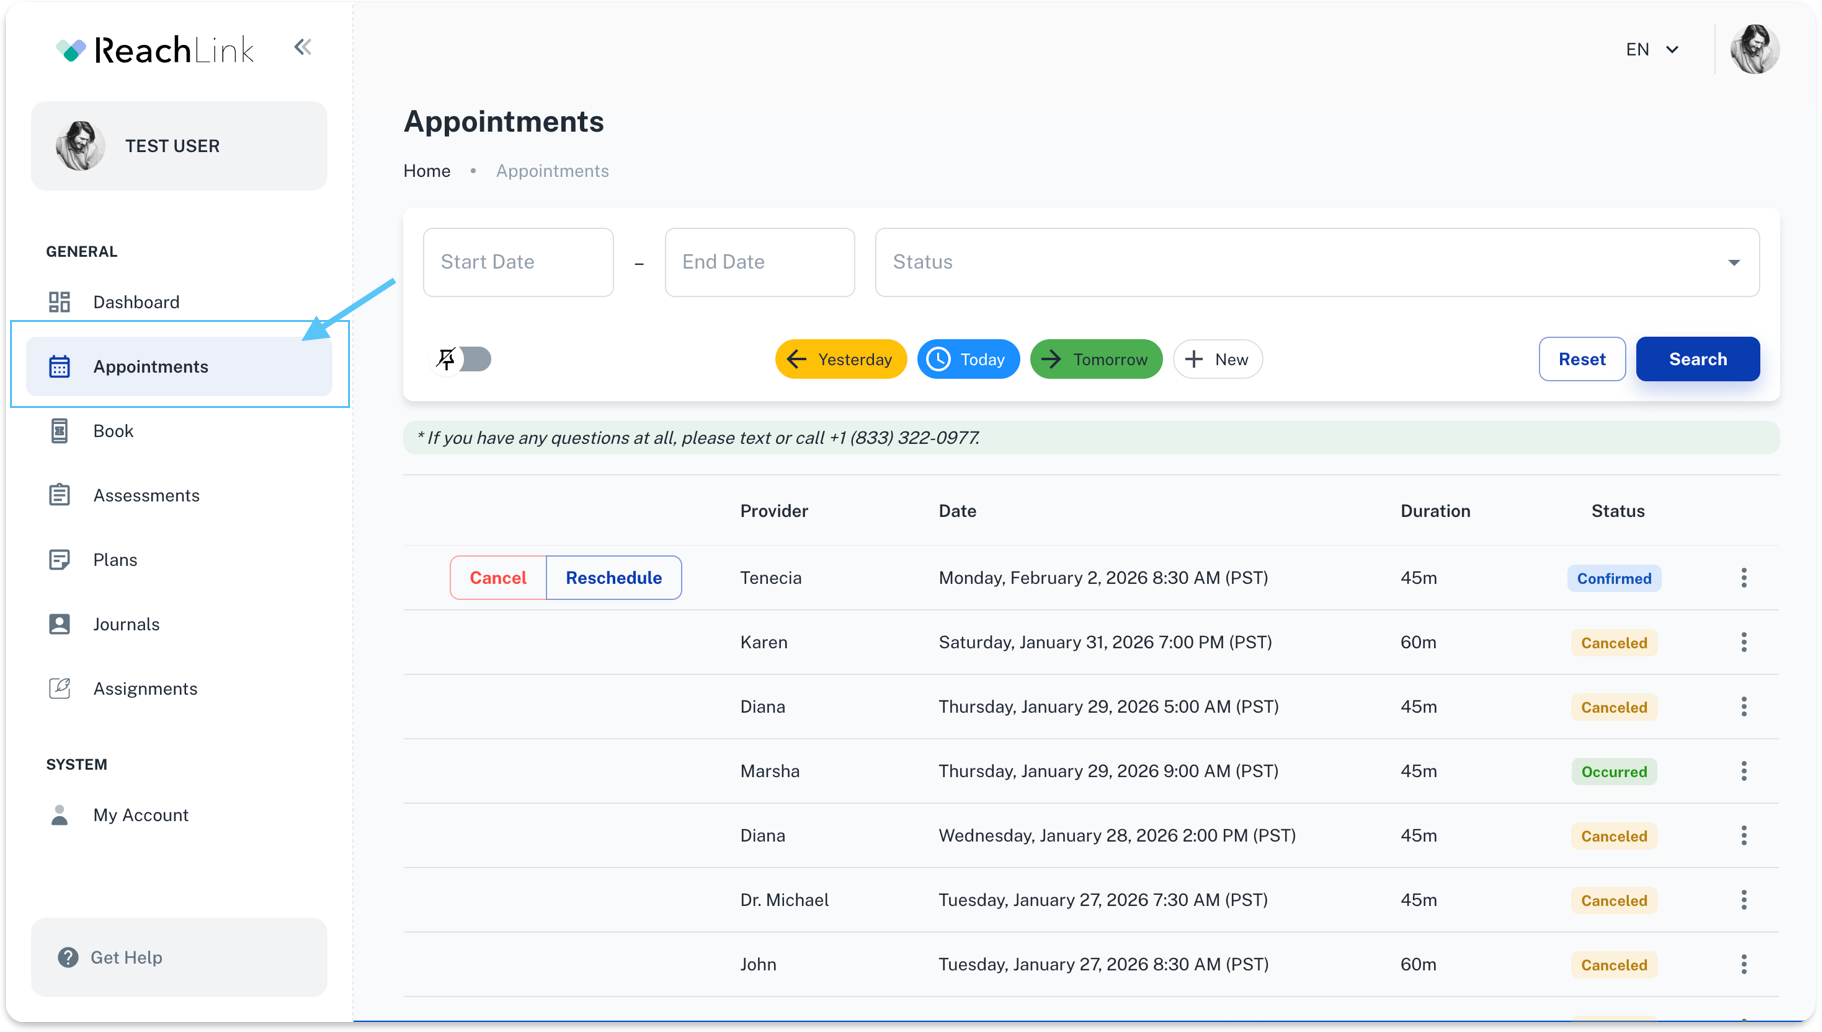The height and width of the screenshot is (1032, 1822).
Task: Click the Duration column header
Action: tap(1435, 511)
